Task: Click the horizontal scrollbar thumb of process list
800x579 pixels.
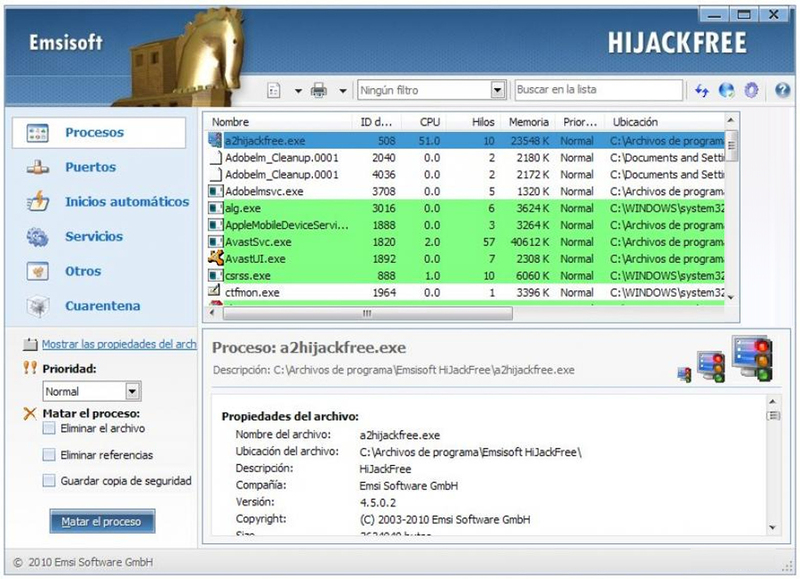Action: click(x=367, y=313)
